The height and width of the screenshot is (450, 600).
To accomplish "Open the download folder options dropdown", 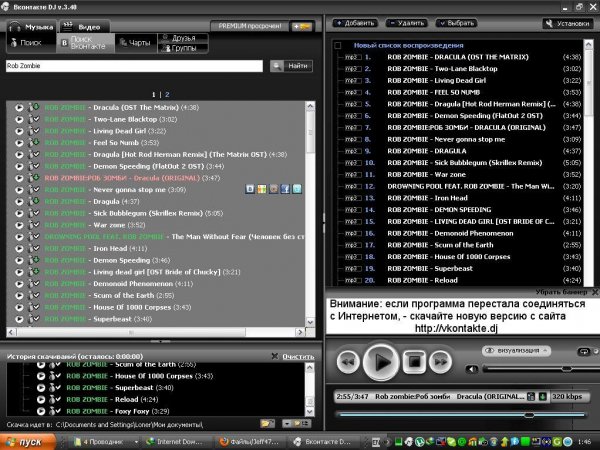I will tap(297, 424).
